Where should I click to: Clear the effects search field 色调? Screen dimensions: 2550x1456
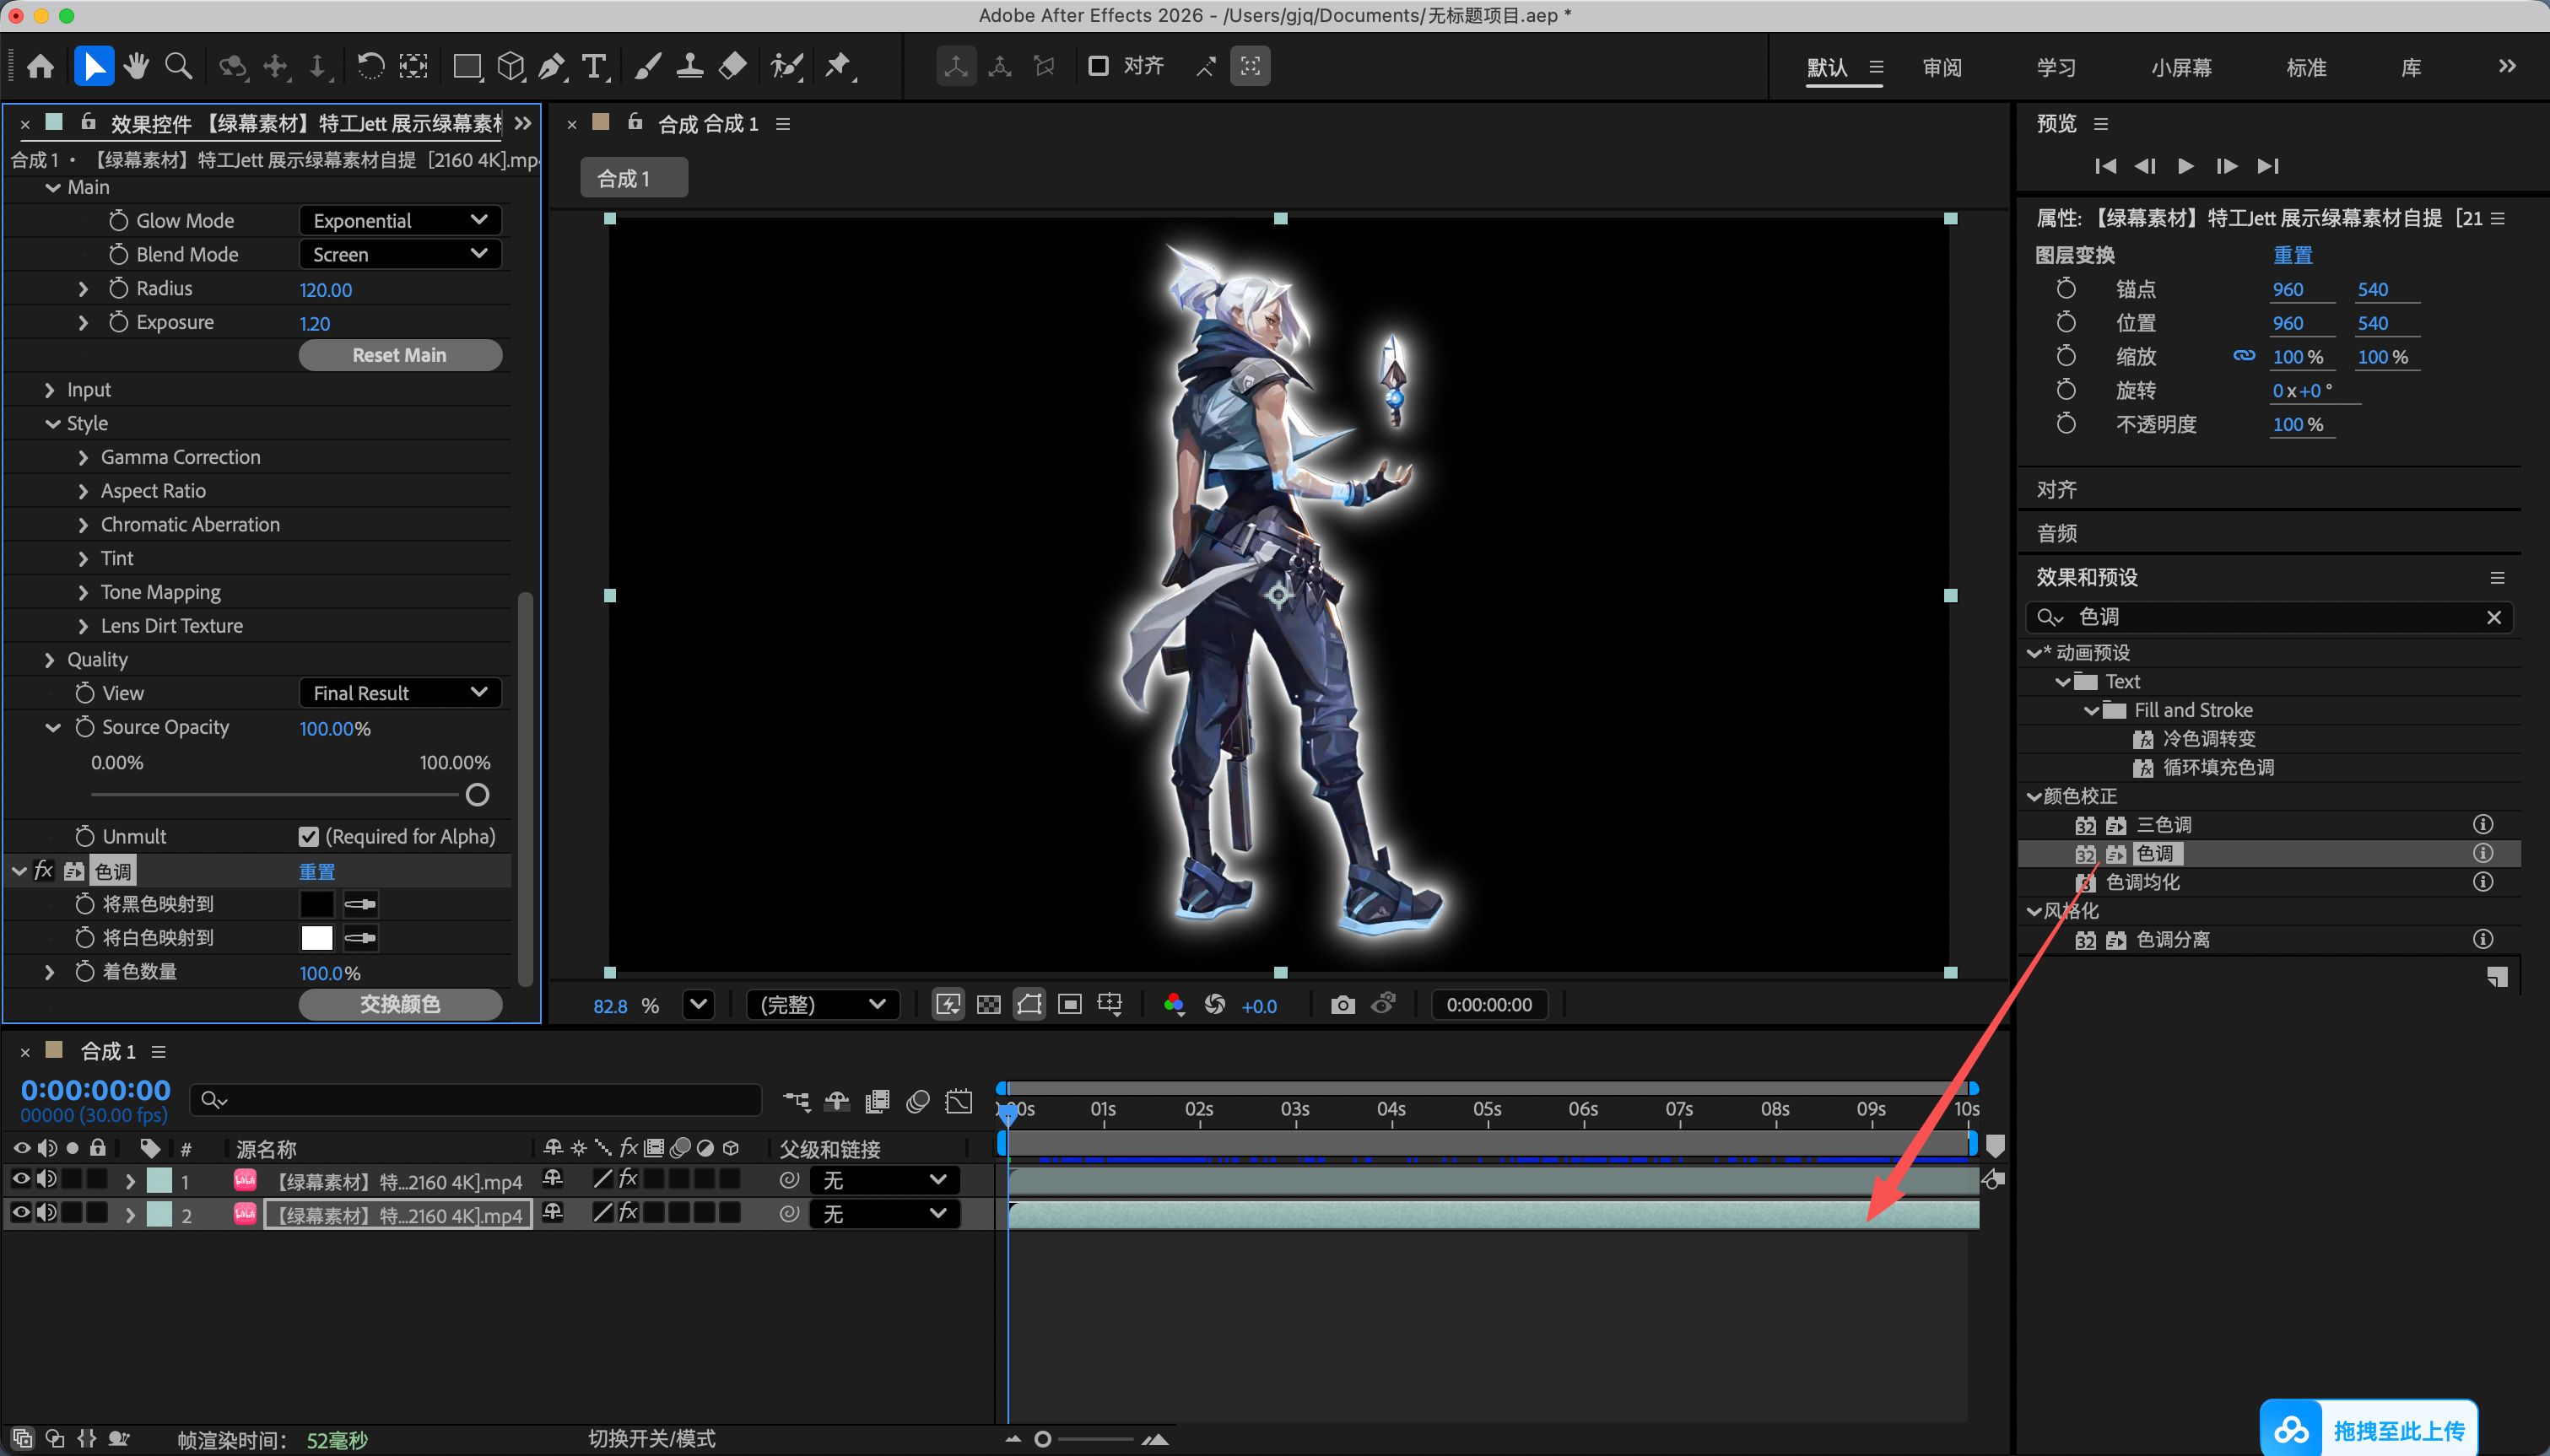tap(2493, 617)
